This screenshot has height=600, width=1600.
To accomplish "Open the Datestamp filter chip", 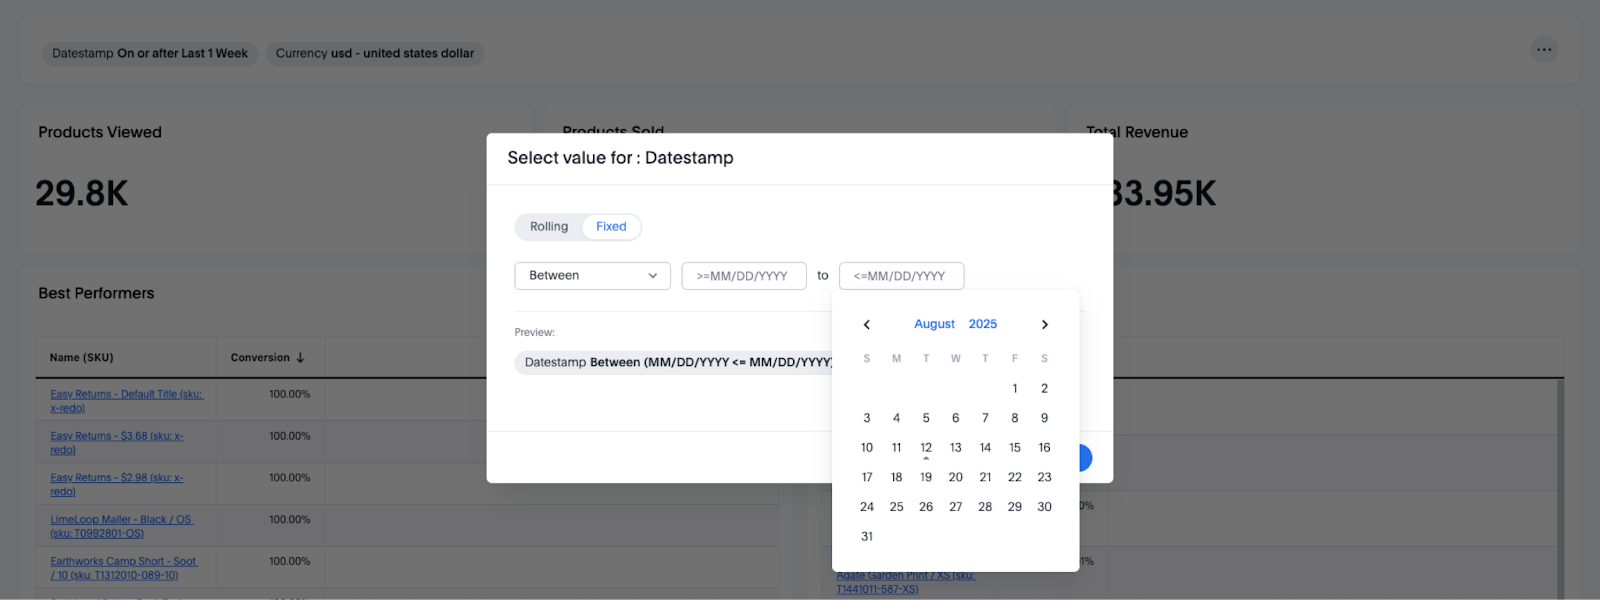I will pyautogui.click(x=150, y=54).
